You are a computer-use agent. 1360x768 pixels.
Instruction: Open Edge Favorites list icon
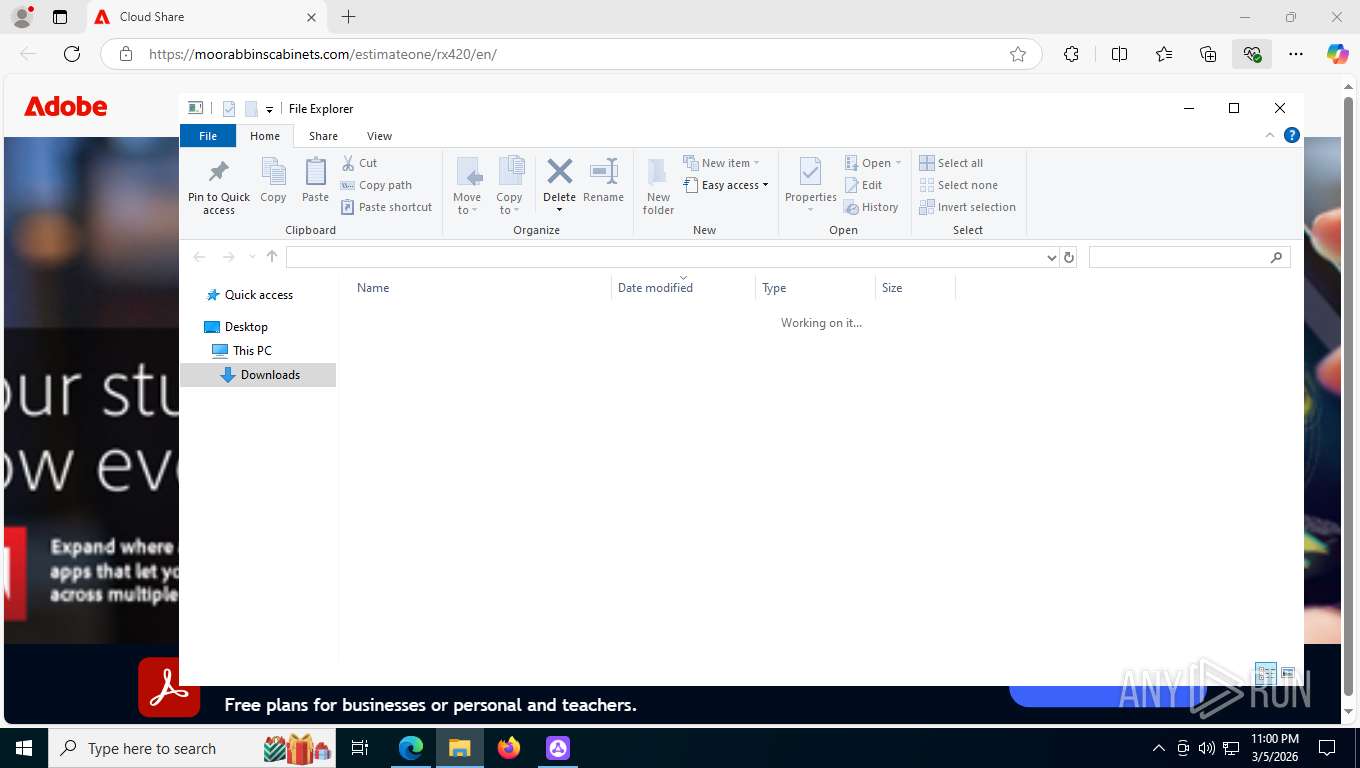(1164, 54)
